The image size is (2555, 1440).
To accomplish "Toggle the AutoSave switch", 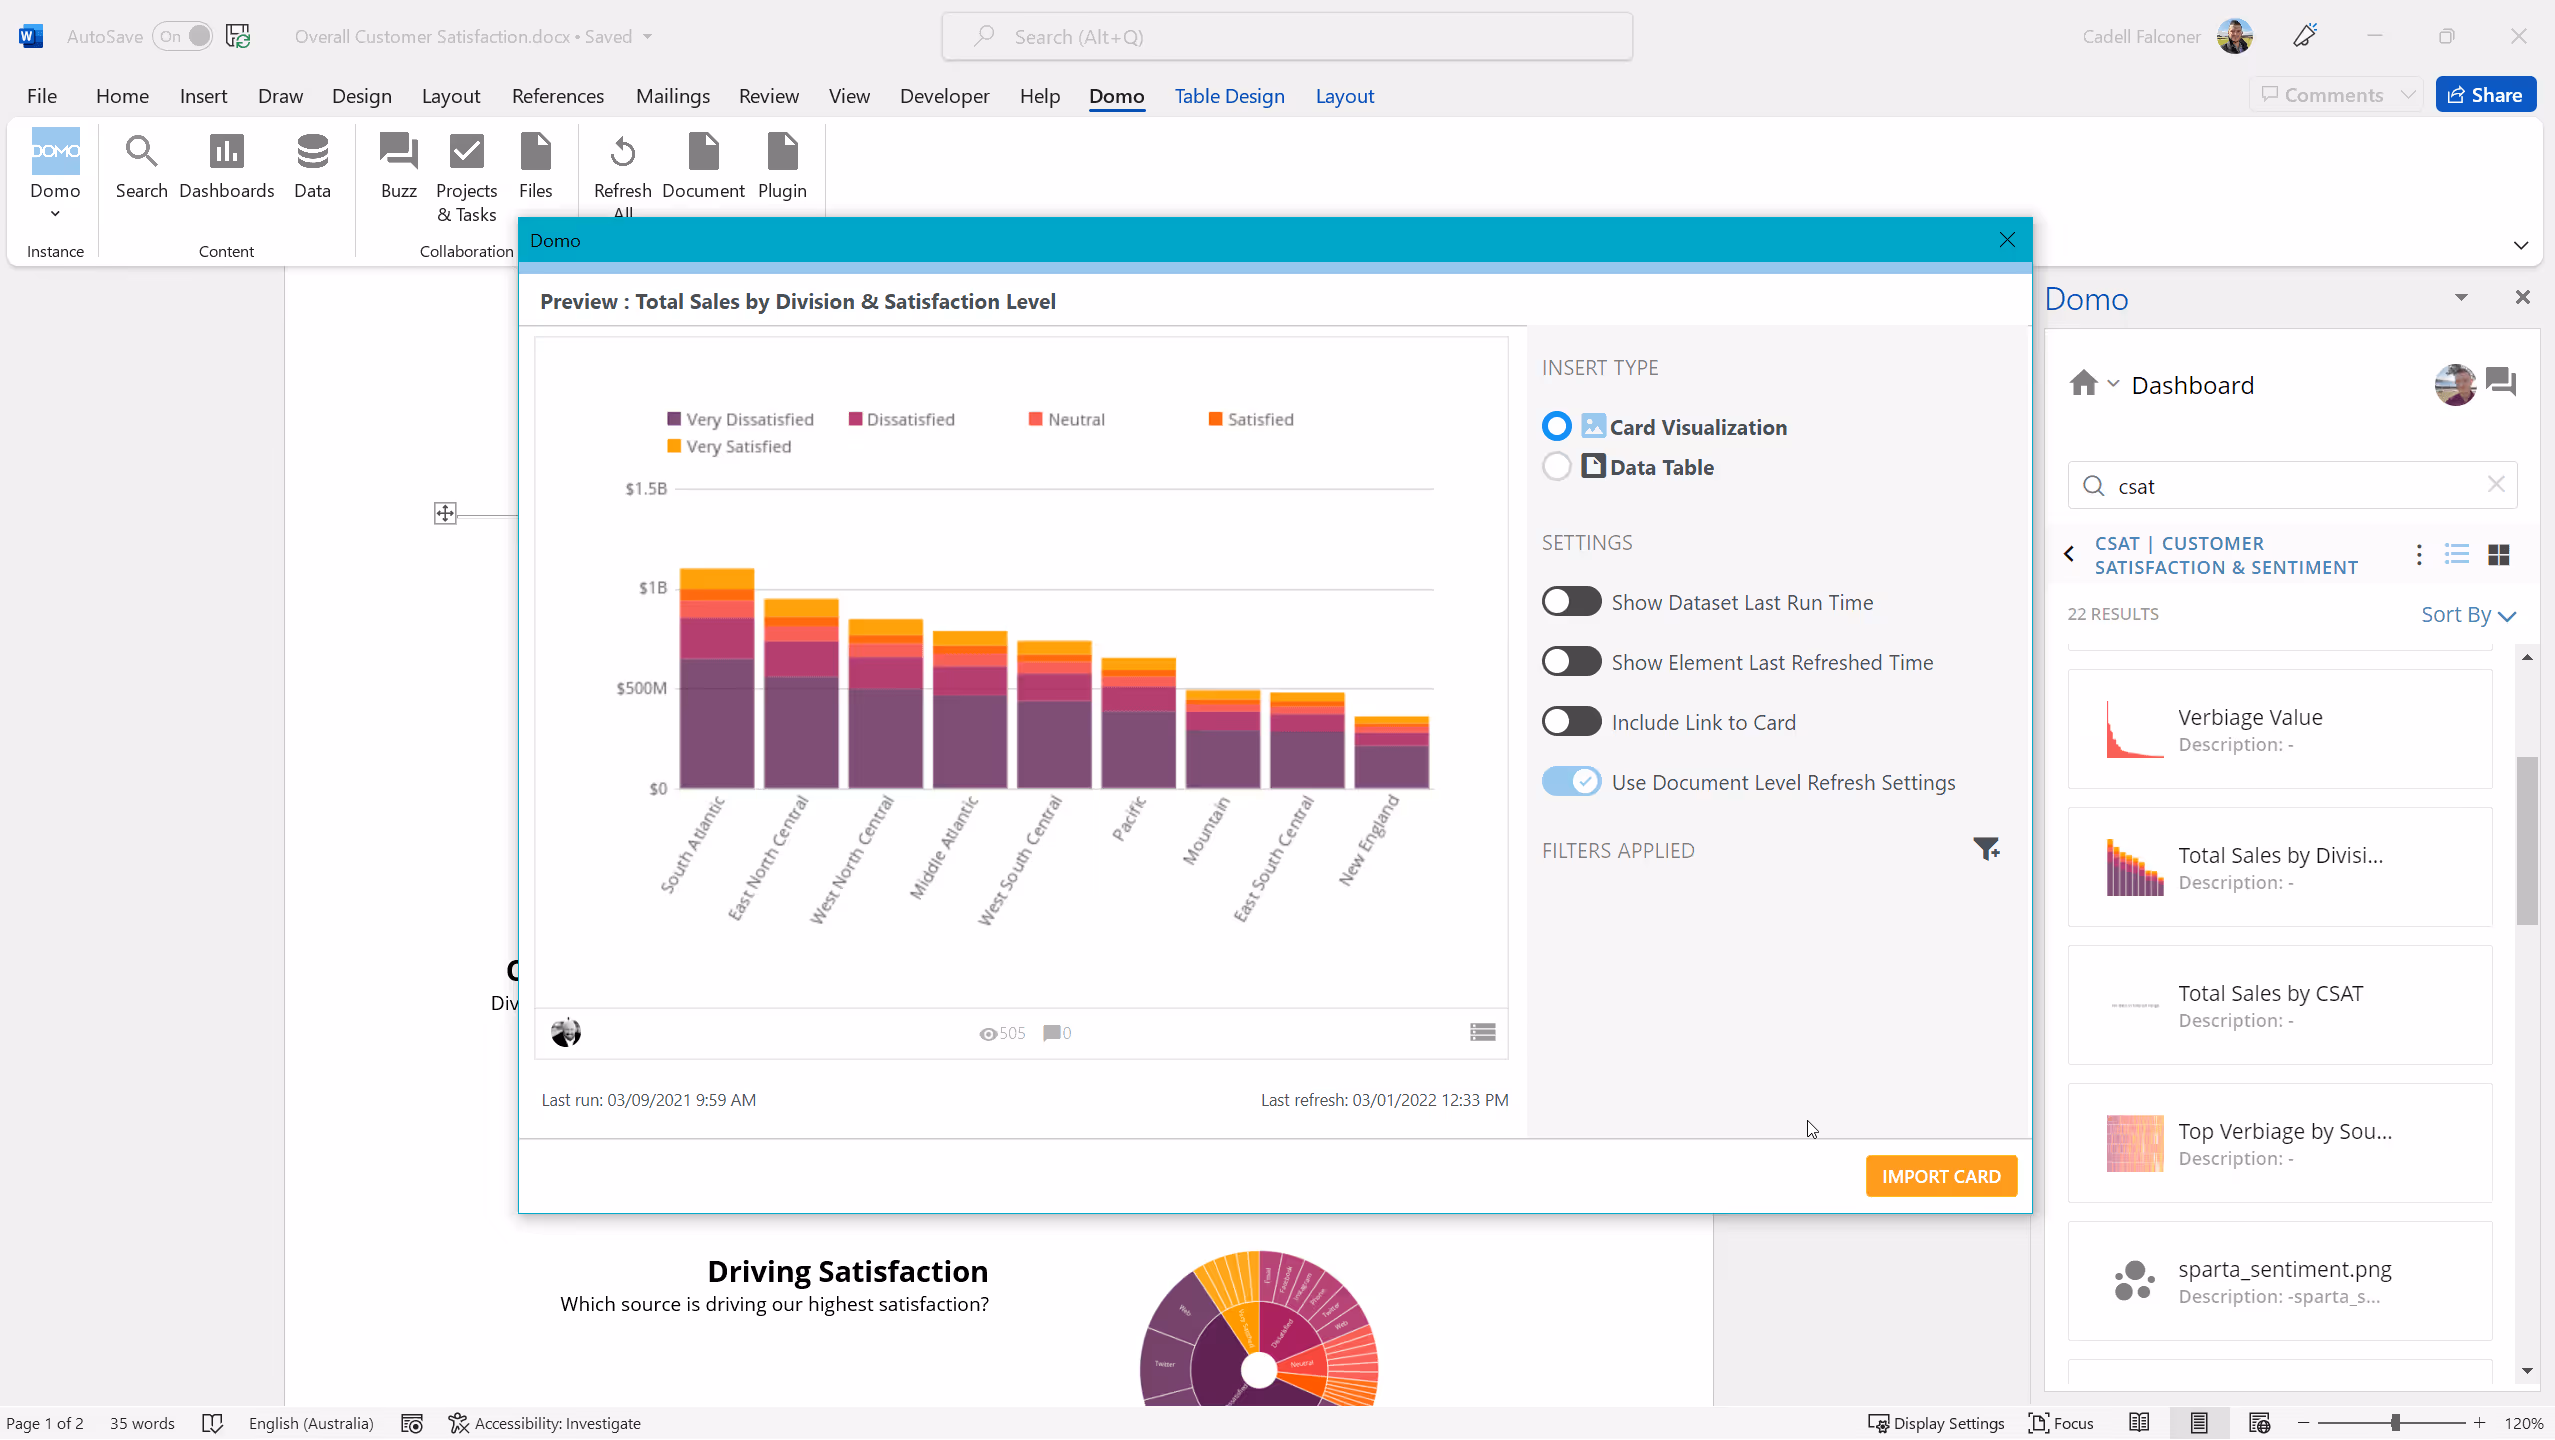I will click(x=182, y=36).
